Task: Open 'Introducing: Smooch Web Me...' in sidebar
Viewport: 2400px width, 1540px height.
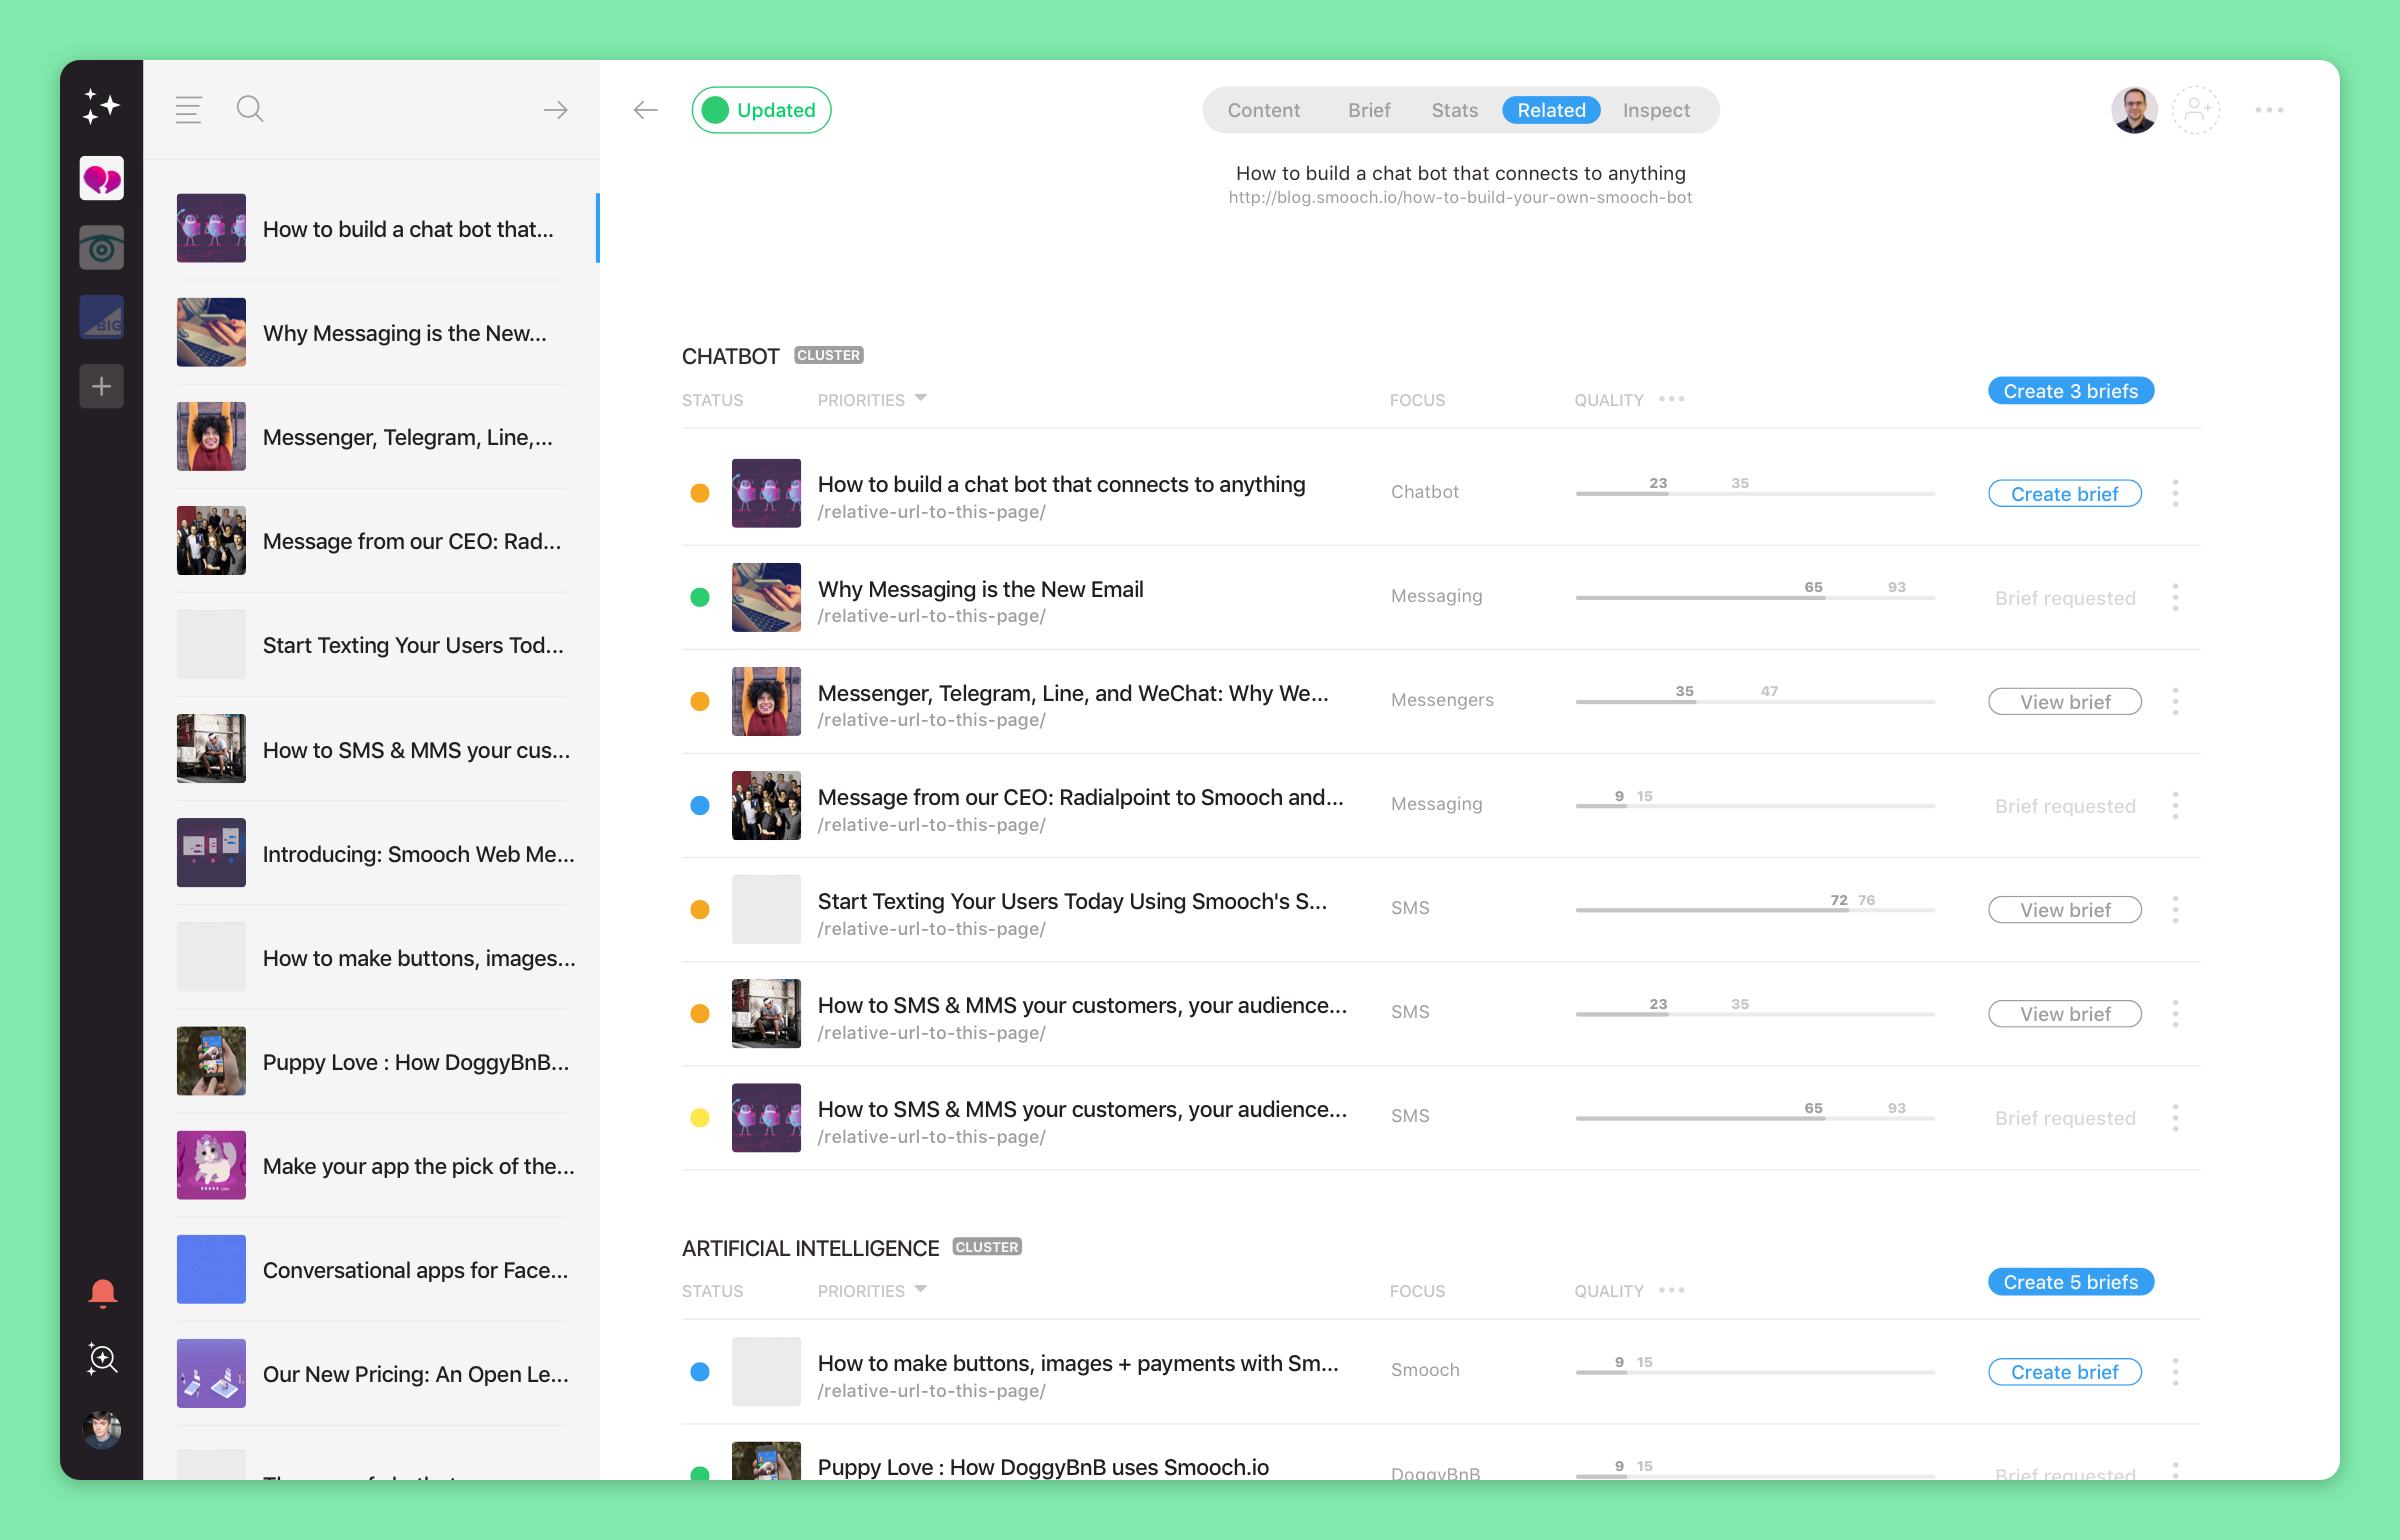Action: [x=375, y=854]
